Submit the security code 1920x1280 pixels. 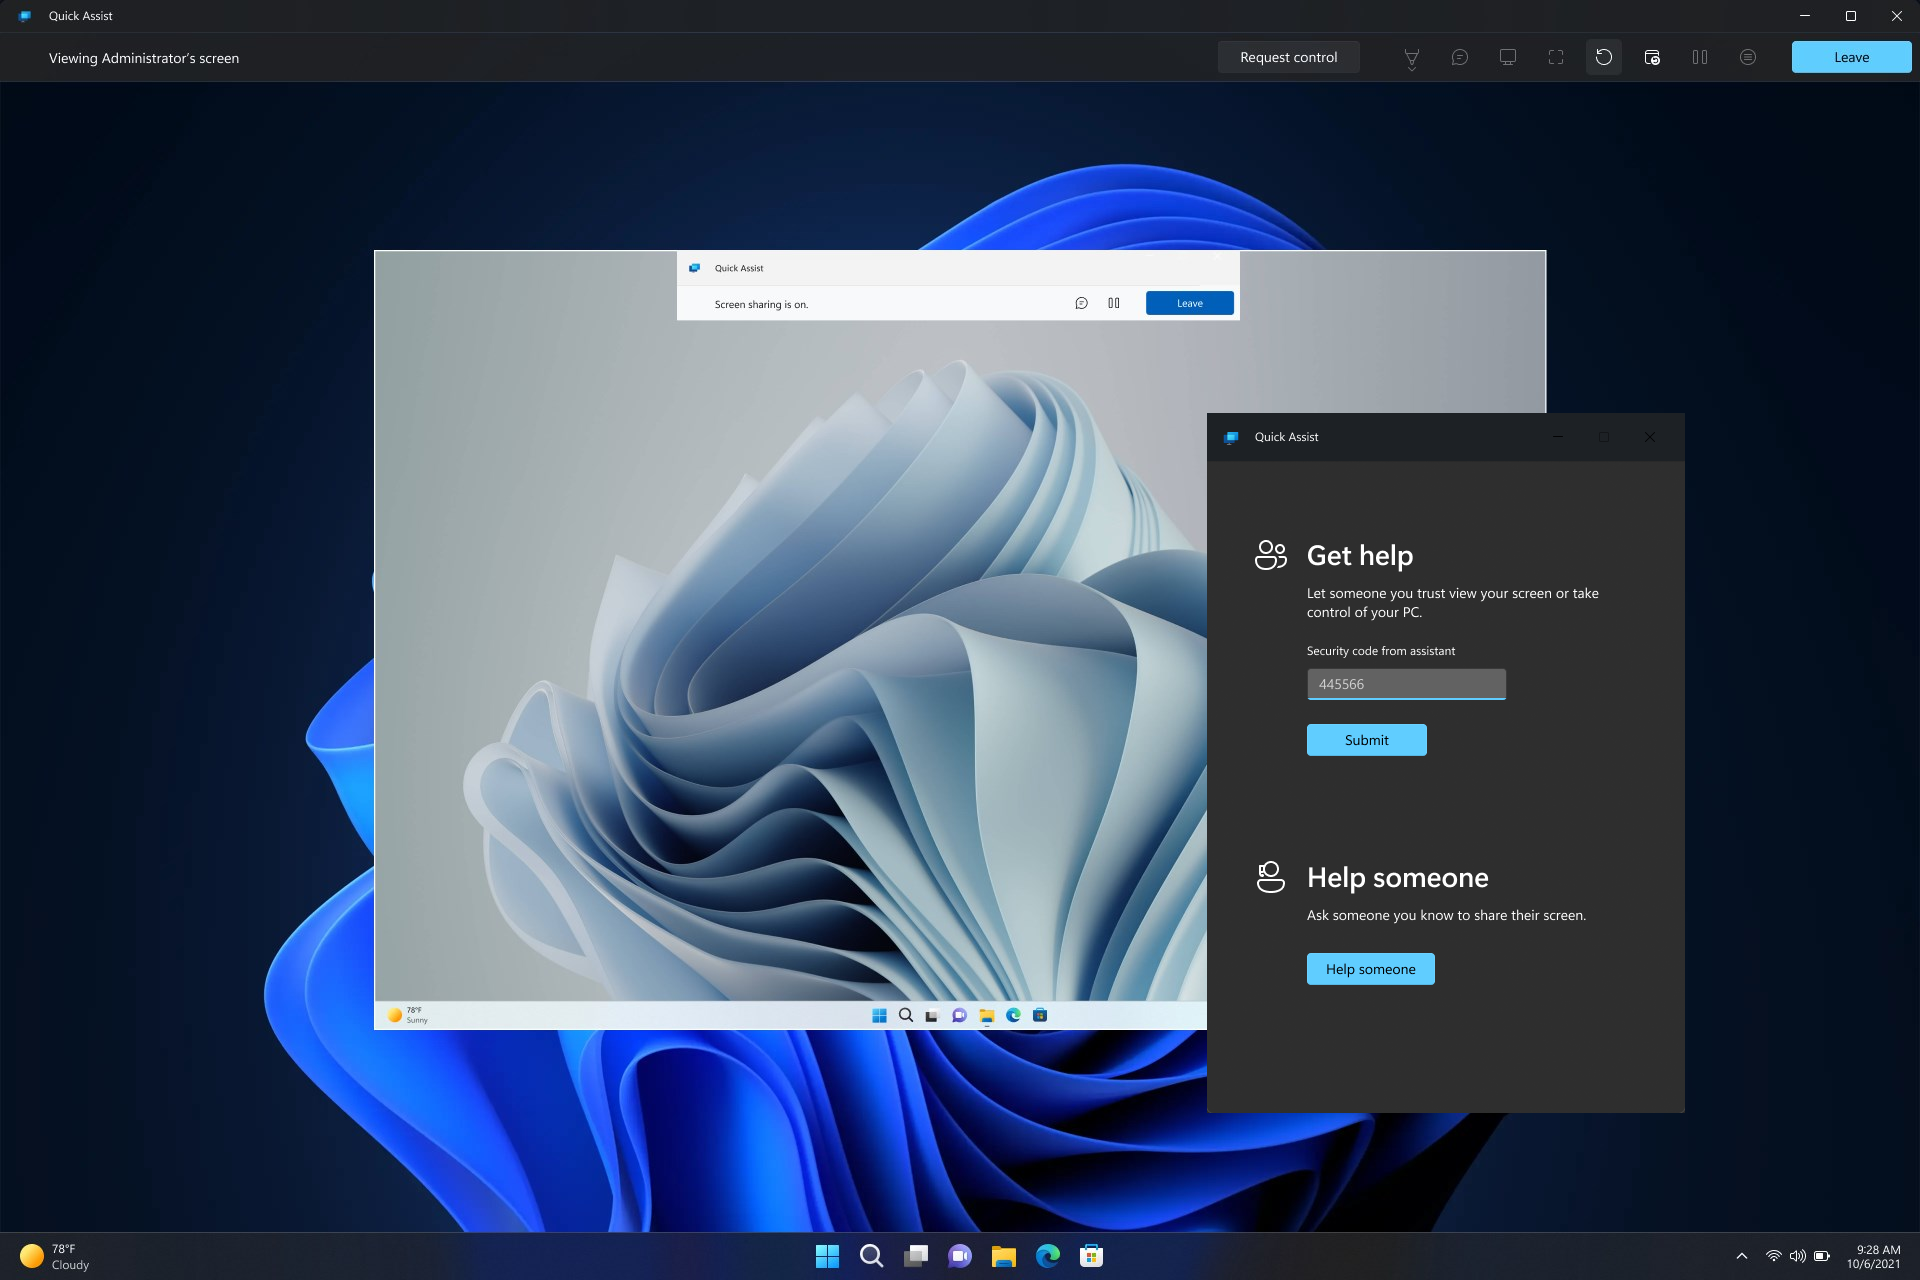[x=1366, y=740]
